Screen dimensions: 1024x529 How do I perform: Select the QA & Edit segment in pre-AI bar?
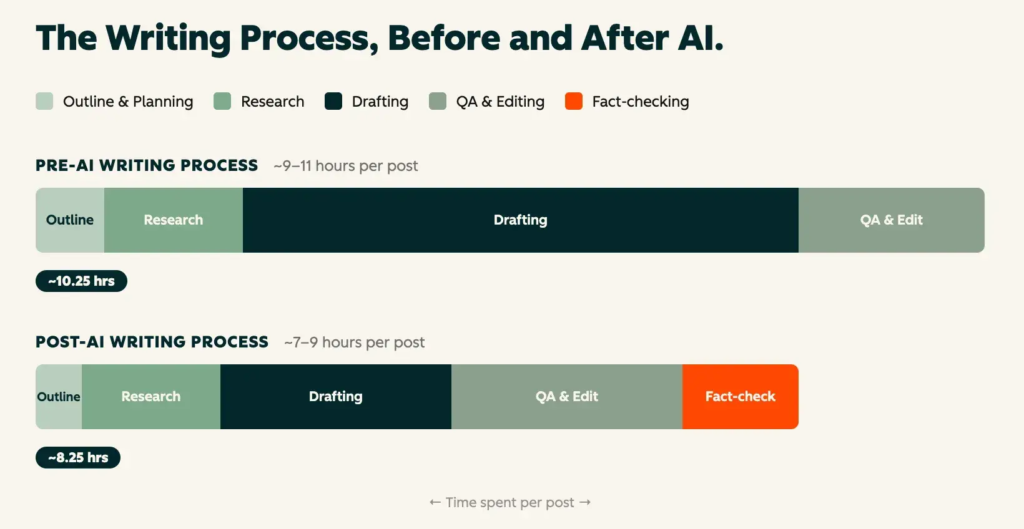891,220
